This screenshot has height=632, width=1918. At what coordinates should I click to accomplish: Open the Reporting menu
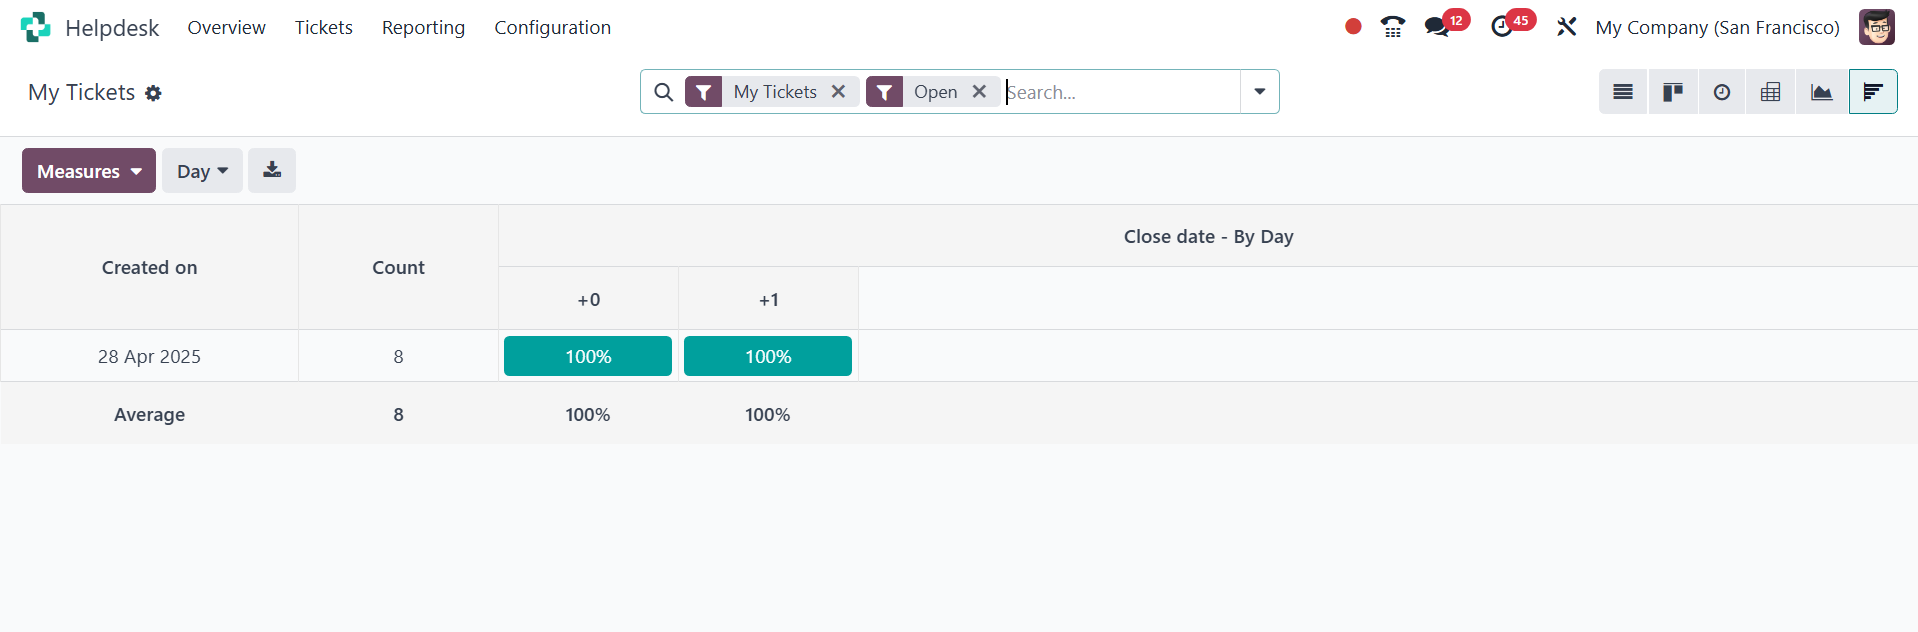click(x=423, y=27)
